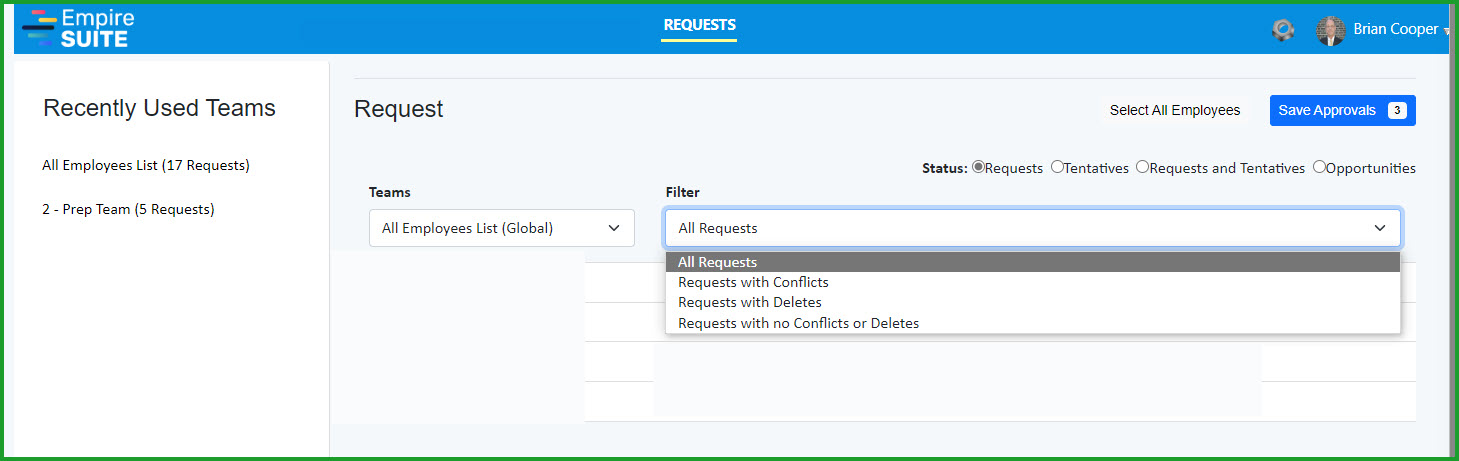Screen dimensions: 1459x461
Task: Select the Tentatives status radio button
Action: (1057, 167)
